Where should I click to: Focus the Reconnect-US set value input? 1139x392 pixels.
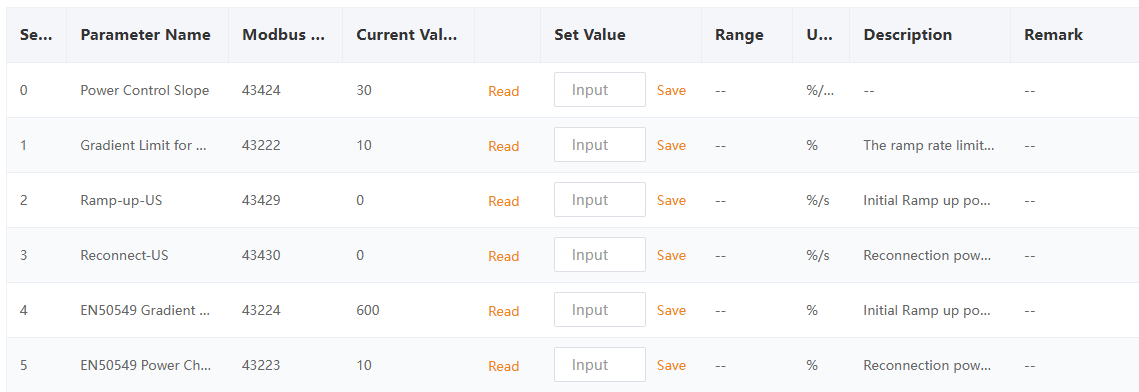[600, 255]
